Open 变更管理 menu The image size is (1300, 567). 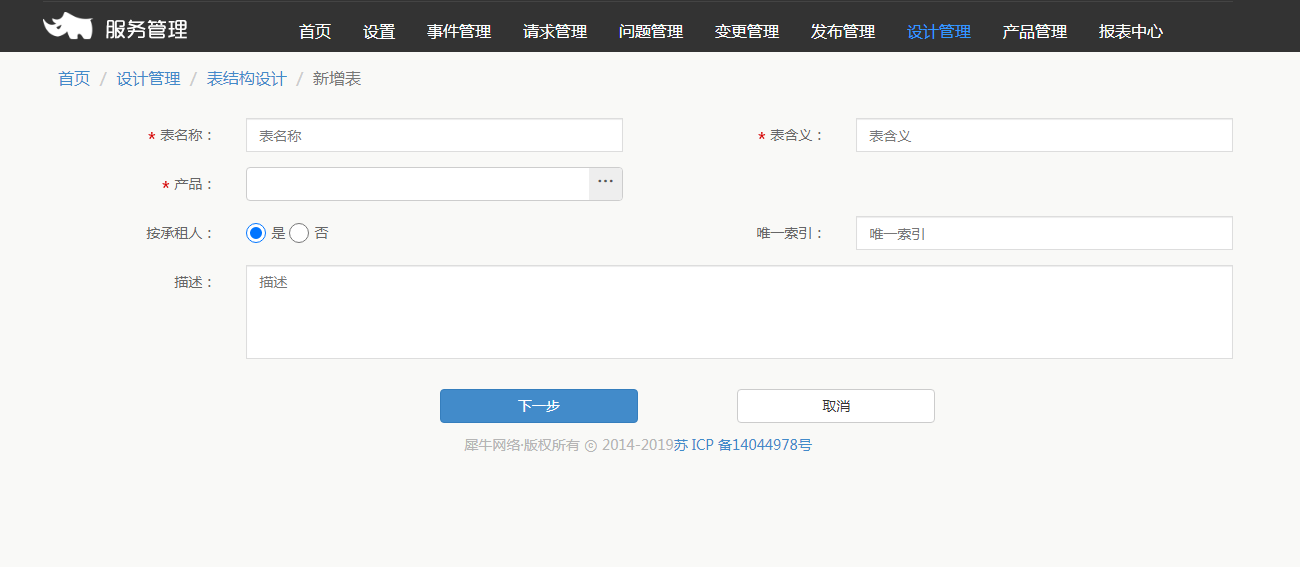(x=747, y=32)
